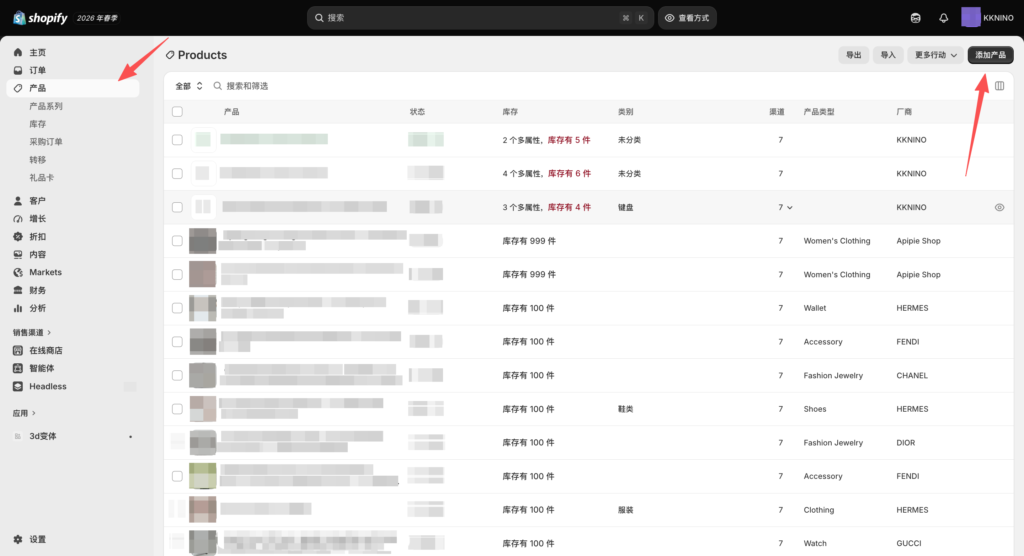Screen dimensions: 1024x556
Task: Click the 导出 button
Action: click(853, 55)
